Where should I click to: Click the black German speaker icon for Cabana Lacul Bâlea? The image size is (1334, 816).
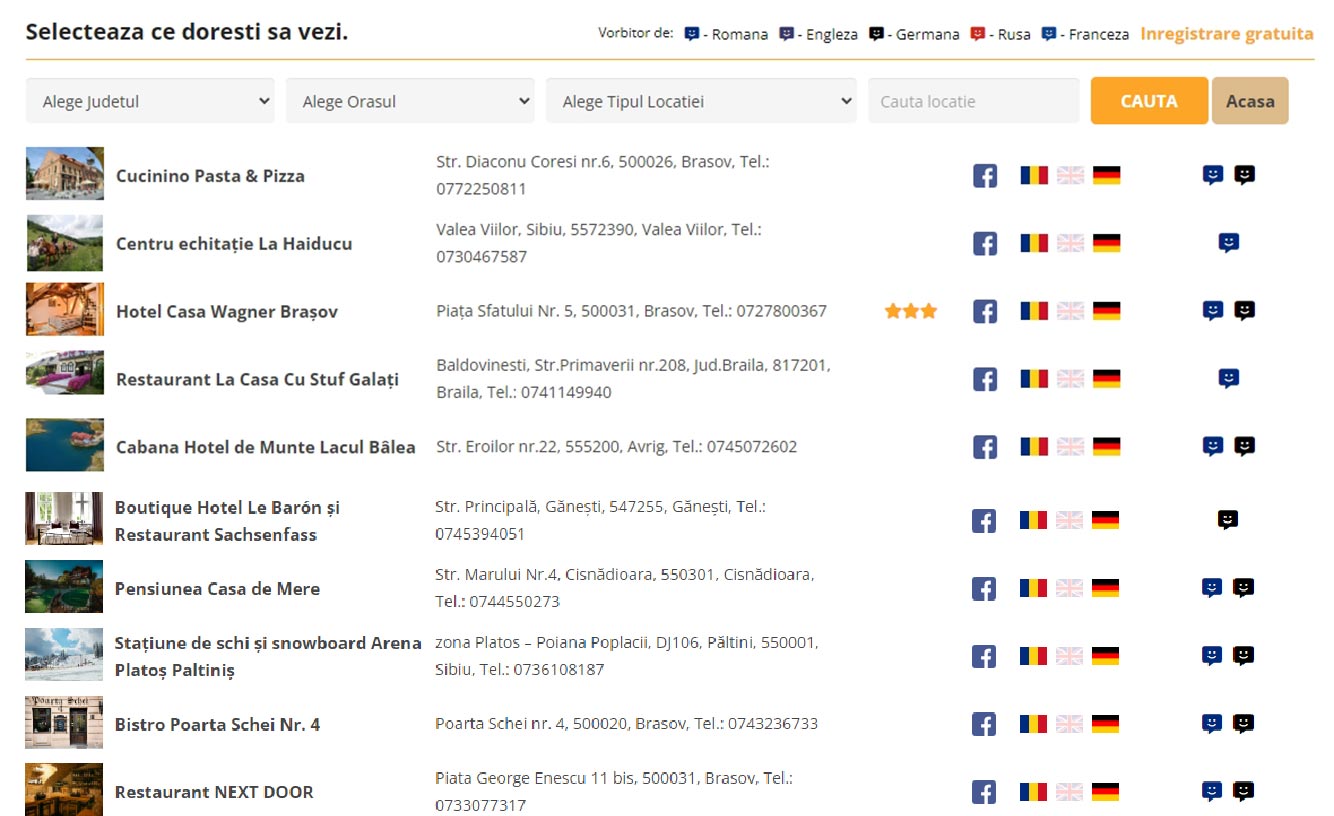(1244, 446)
